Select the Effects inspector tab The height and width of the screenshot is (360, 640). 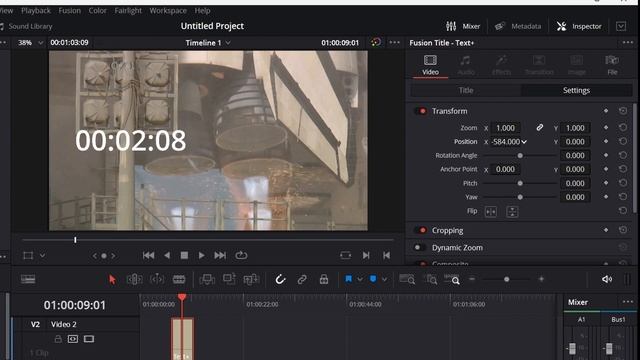click(x=501, y=65)
